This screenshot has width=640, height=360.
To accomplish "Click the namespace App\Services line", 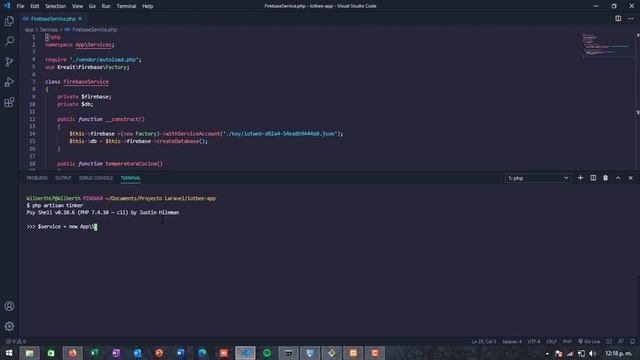I will pos(80,44).
